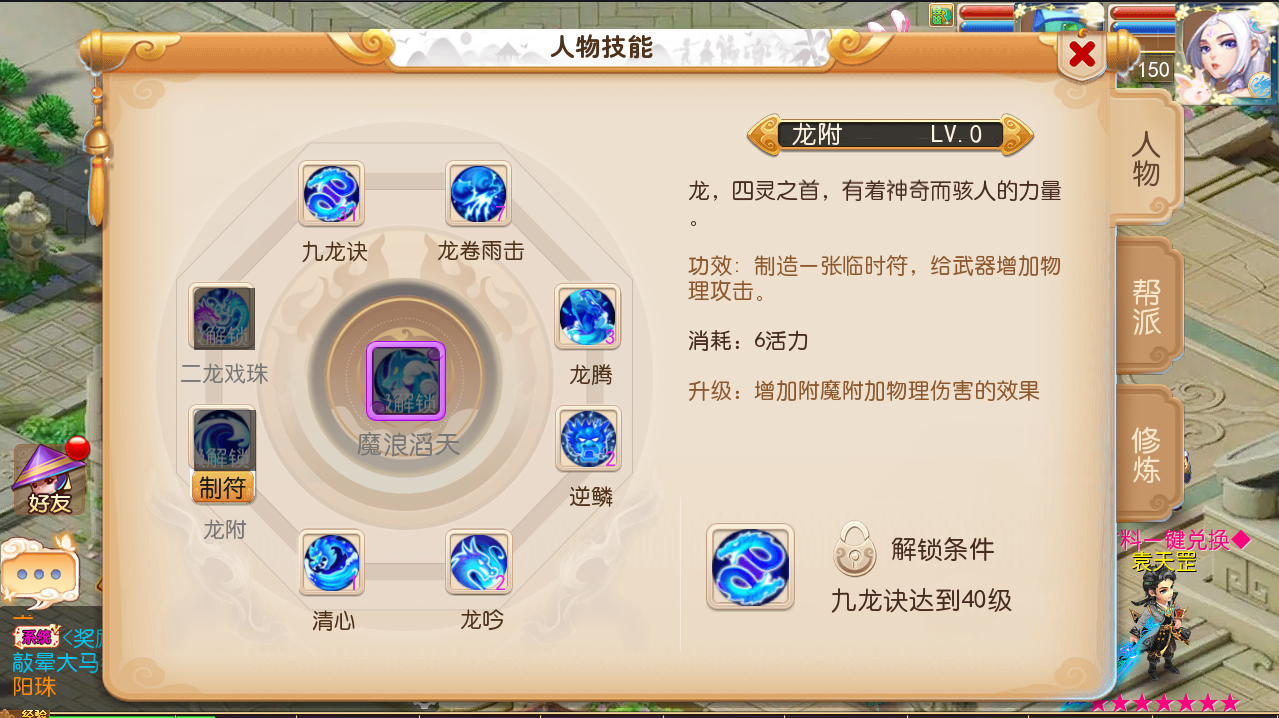Click the locked 二龙戏珠 skill icon
Viewport: 1279px width, 718px height.
pos(222,317)
